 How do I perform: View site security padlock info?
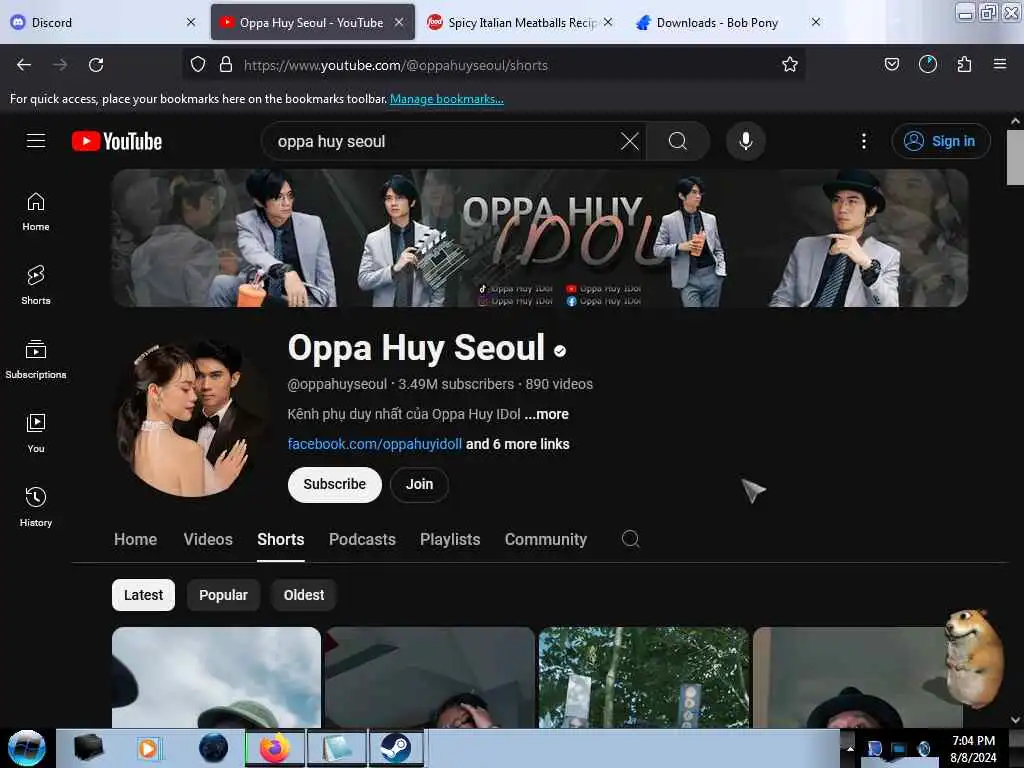tap(226, 64)
